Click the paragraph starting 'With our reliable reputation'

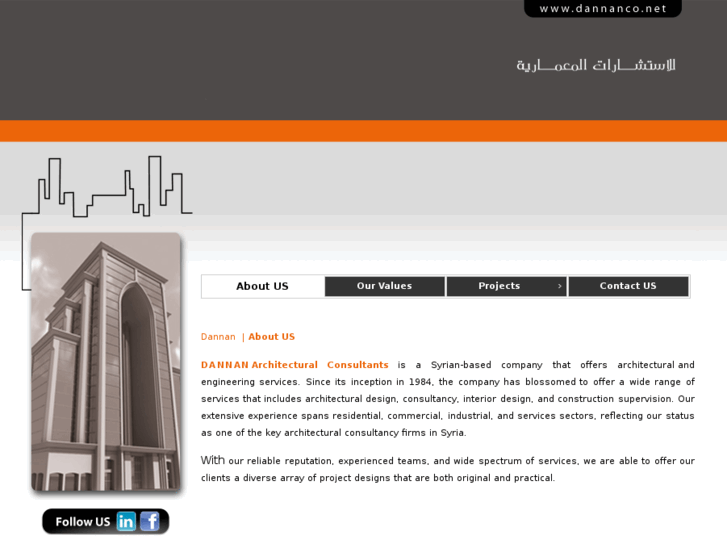[x=447, y=469]
